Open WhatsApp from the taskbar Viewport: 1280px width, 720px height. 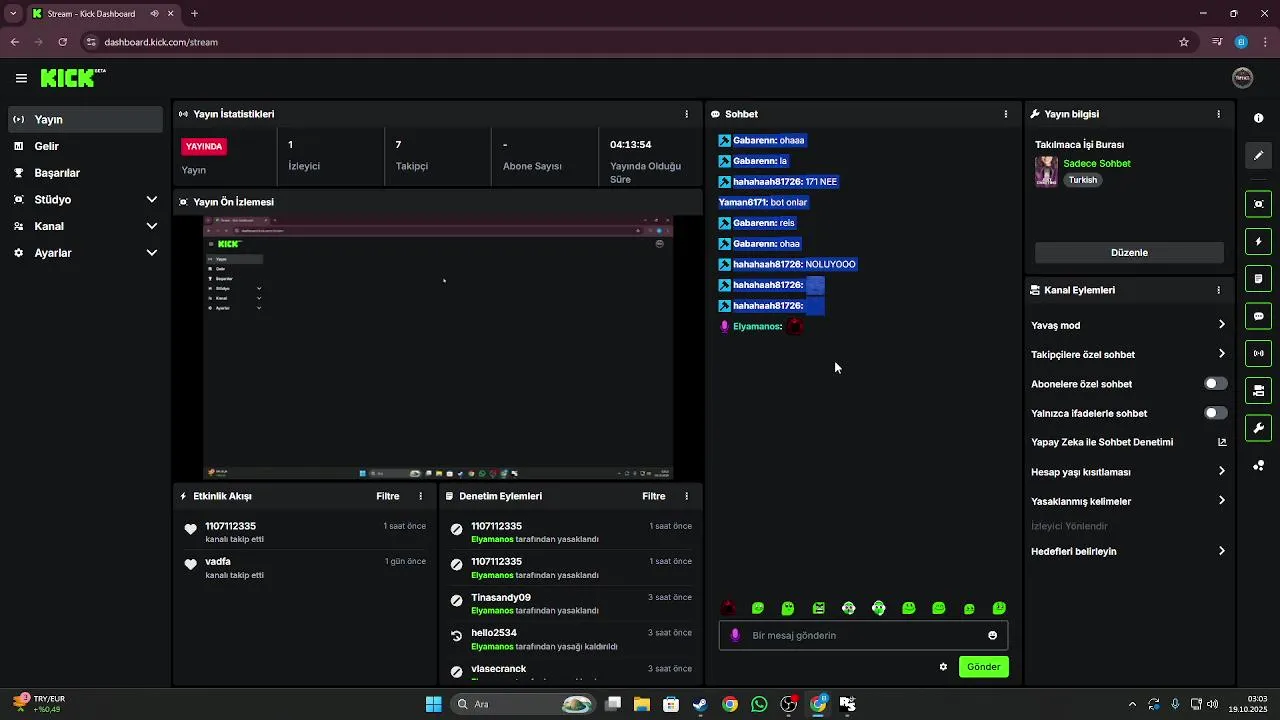tap(759, 704)
